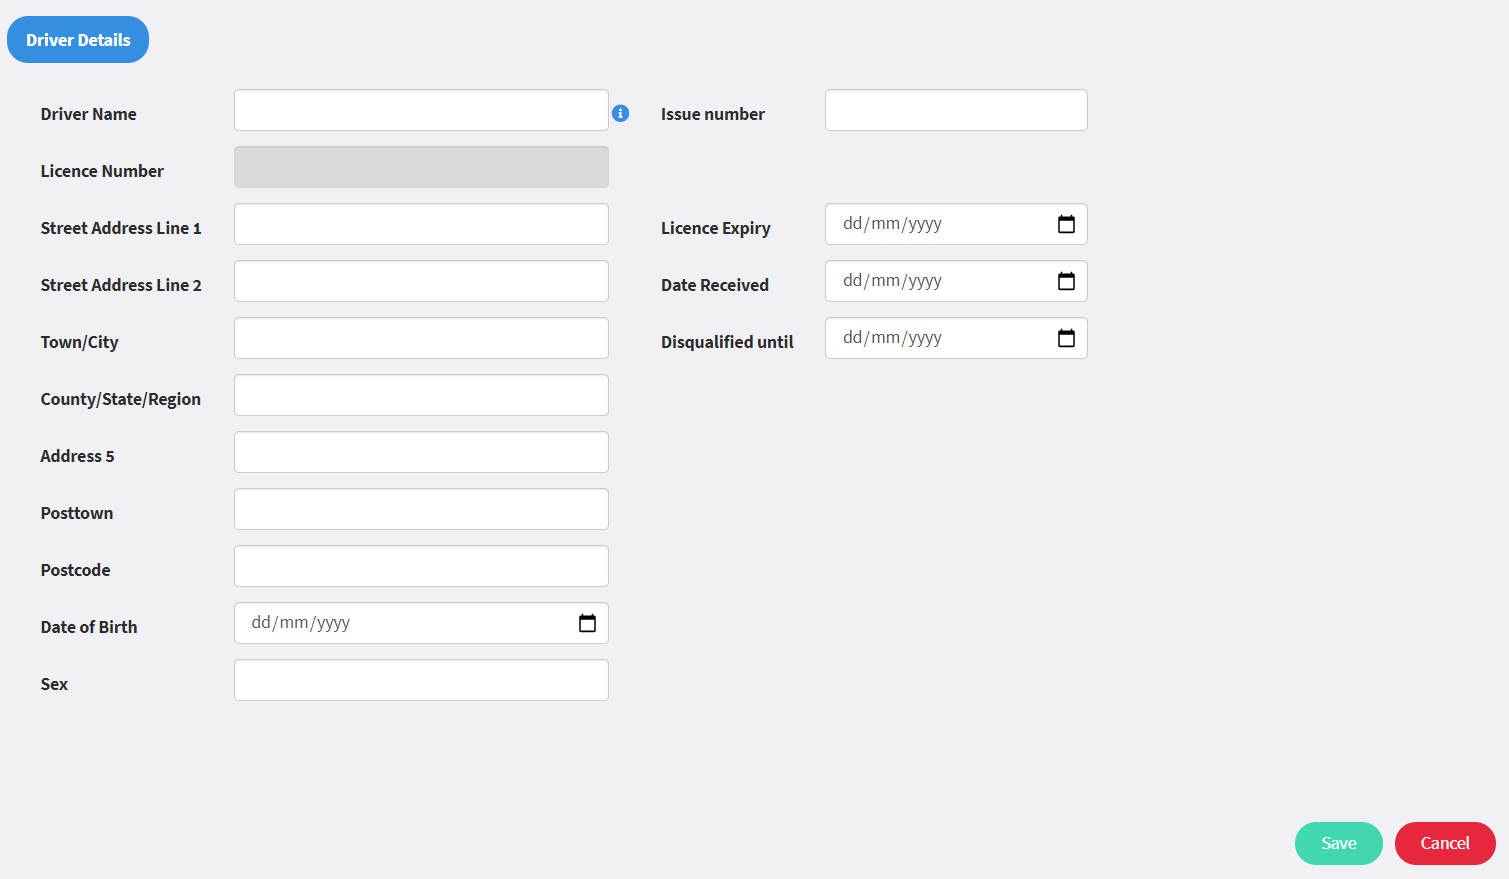
Task: Click into the Town/City field
Action: 421,338
